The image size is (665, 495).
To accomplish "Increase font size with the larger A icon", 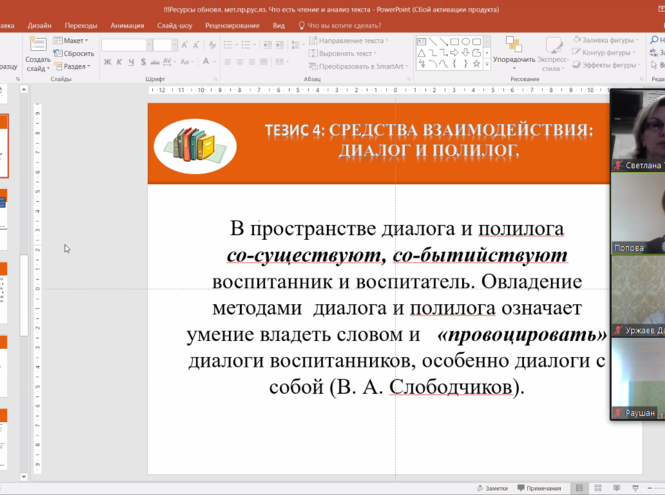I will 184,45.
